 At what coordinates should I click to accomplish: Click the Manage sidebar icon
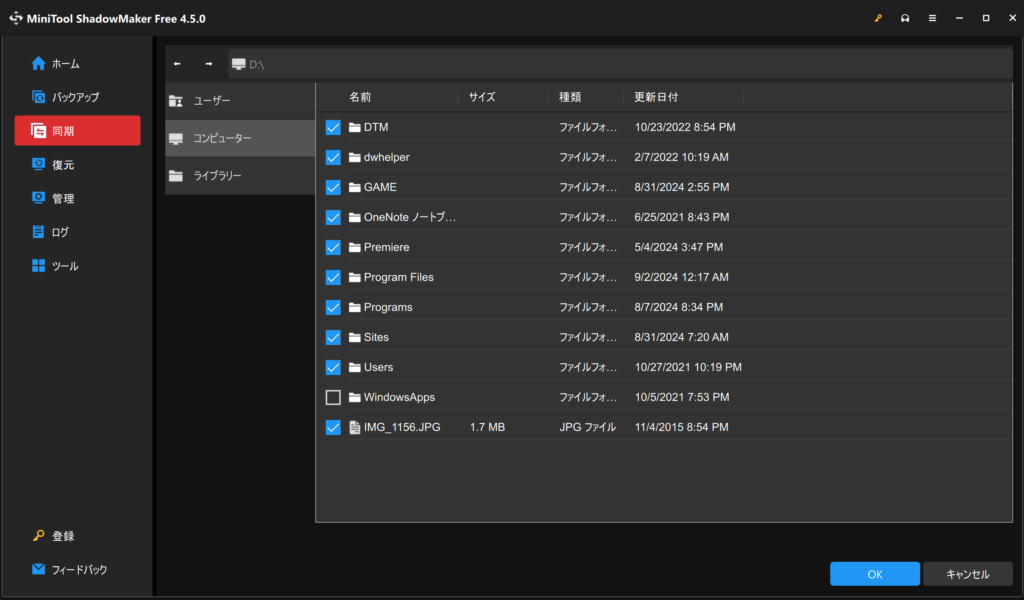[39, 198]
